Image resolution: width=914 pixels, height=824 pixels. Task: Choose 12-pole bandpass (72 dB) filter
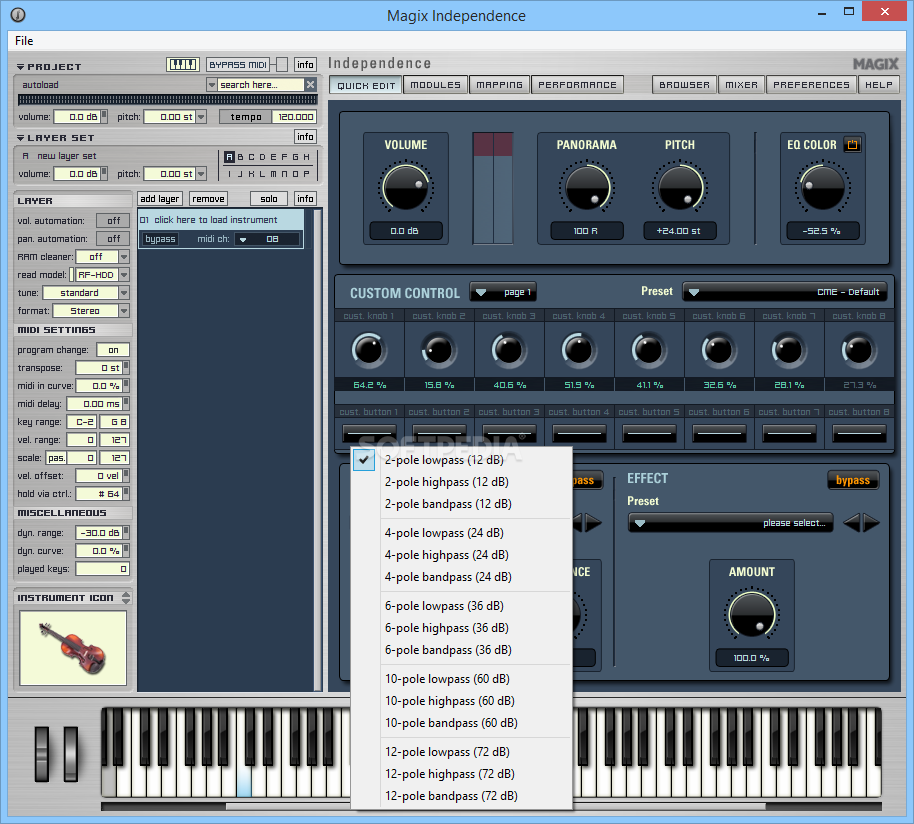pyautogui.click(x=451, y=795)
